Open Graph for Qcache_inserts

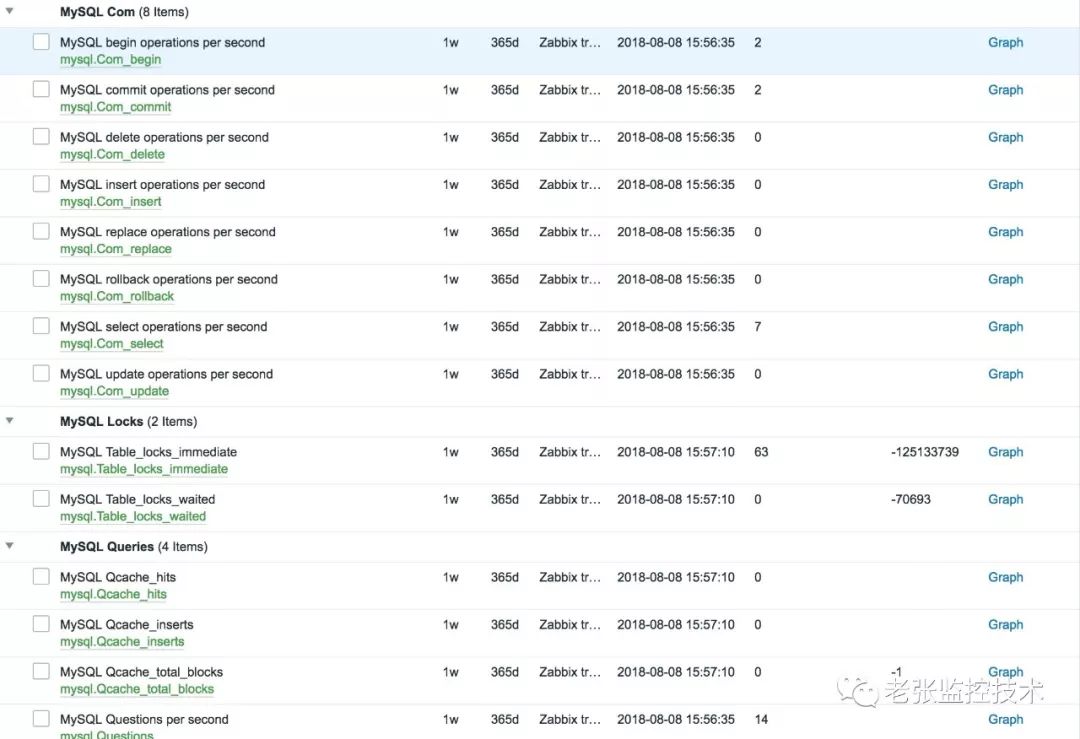click(1005, 625)
